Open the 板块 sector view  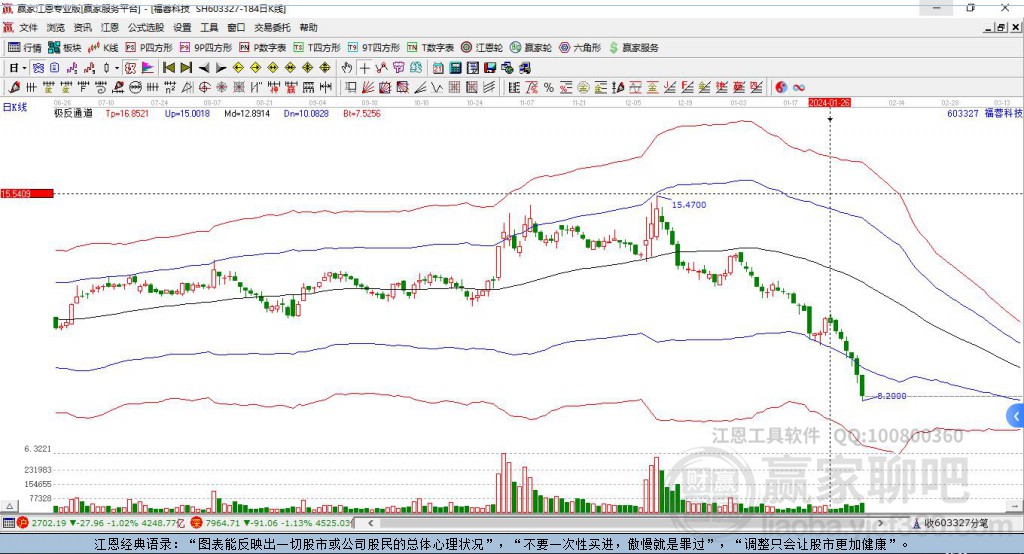tap(64, 48)
